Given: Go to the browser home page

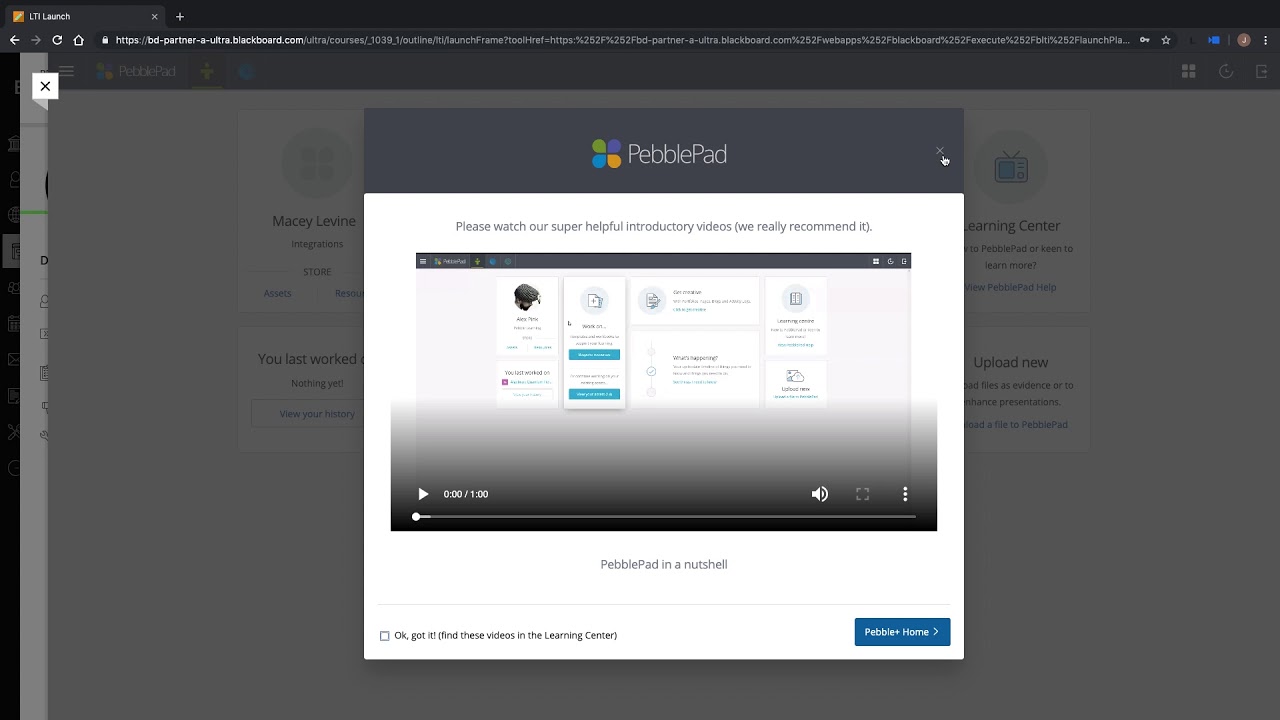Looking at the screenshot, I should click(x=78, y=40).
